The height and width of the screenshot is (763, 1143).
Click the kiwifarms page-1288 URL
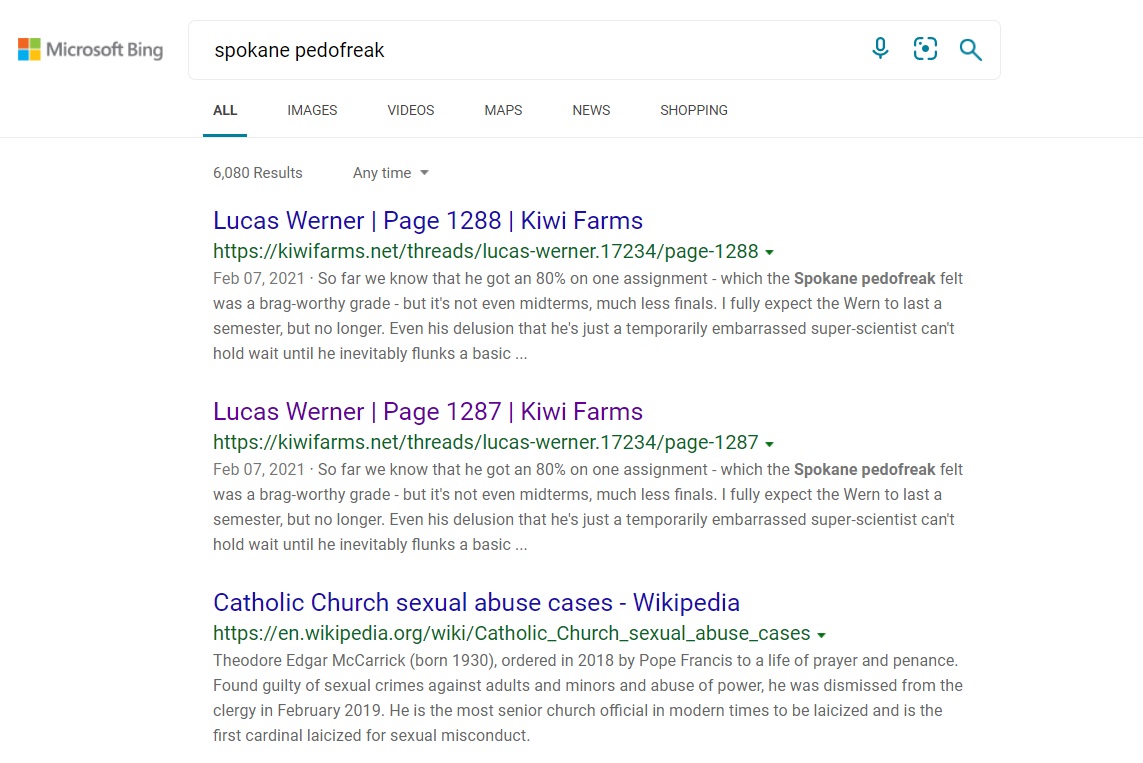[485, 251]
